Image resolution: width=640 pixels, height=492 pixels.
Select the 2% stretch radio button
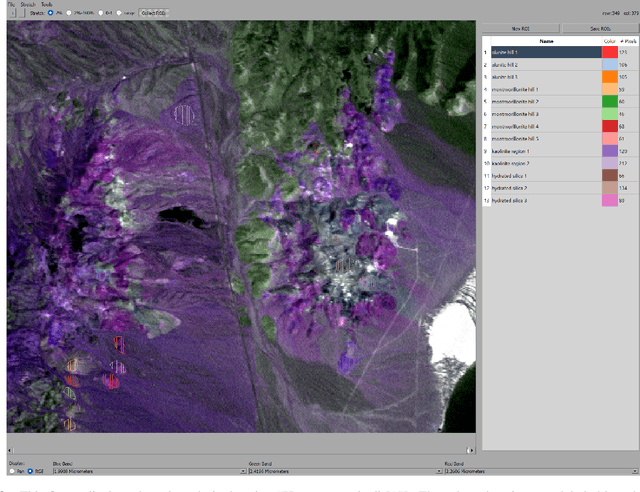click(x=51, y=13)
